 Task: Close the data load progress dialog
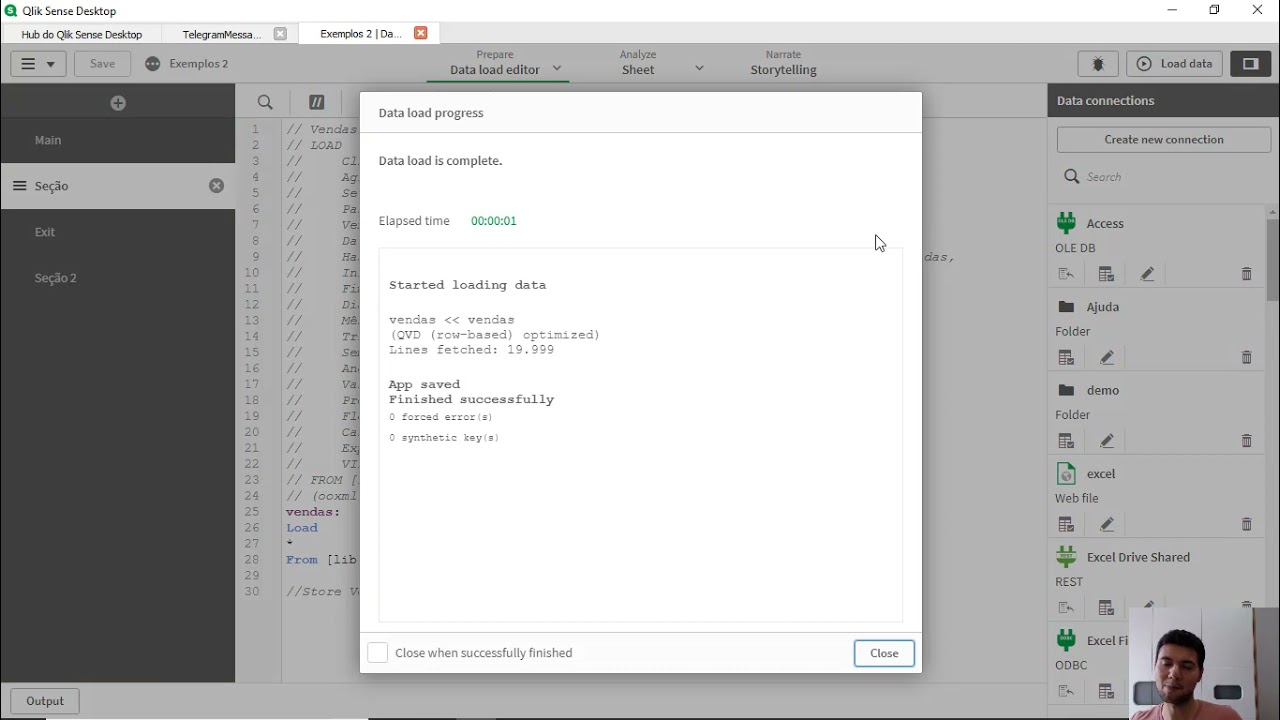[884, 653]
